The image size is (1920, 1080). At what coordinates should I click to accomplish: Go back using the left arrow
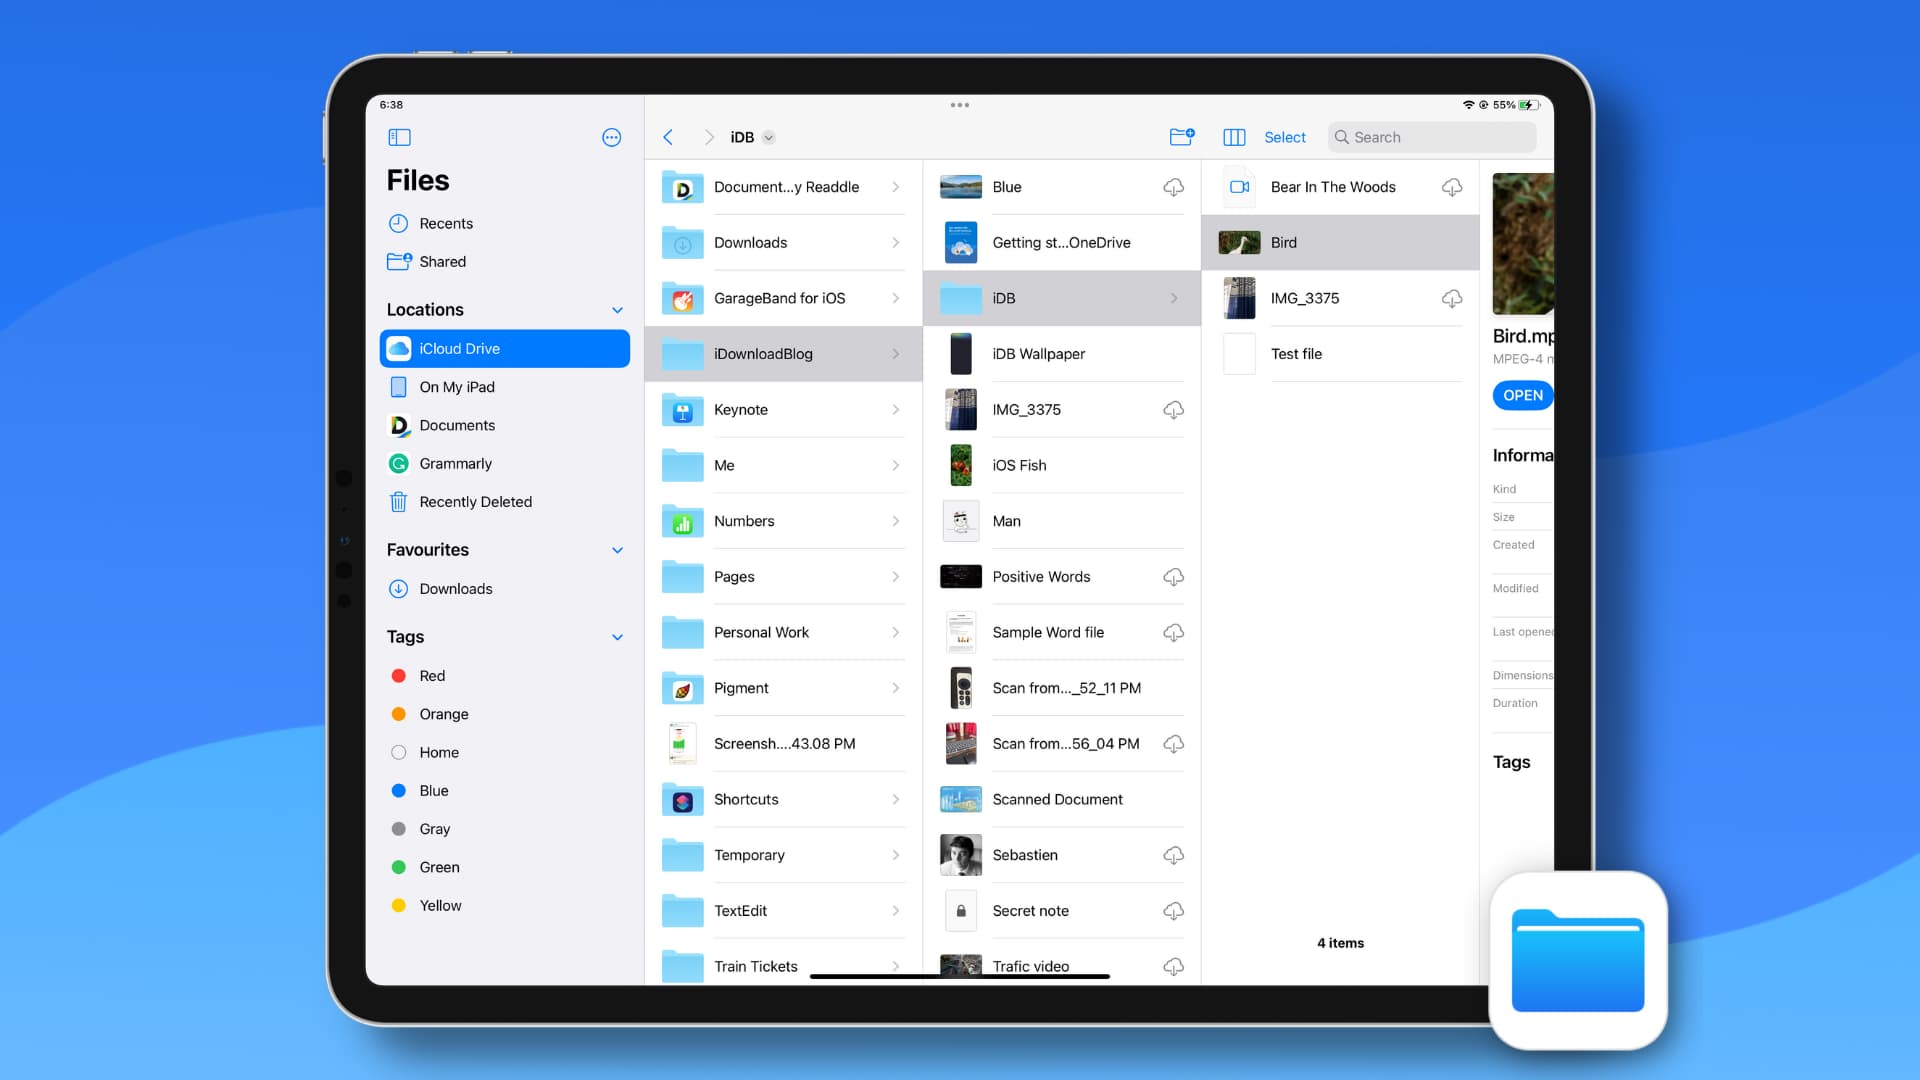pos(668,137)
